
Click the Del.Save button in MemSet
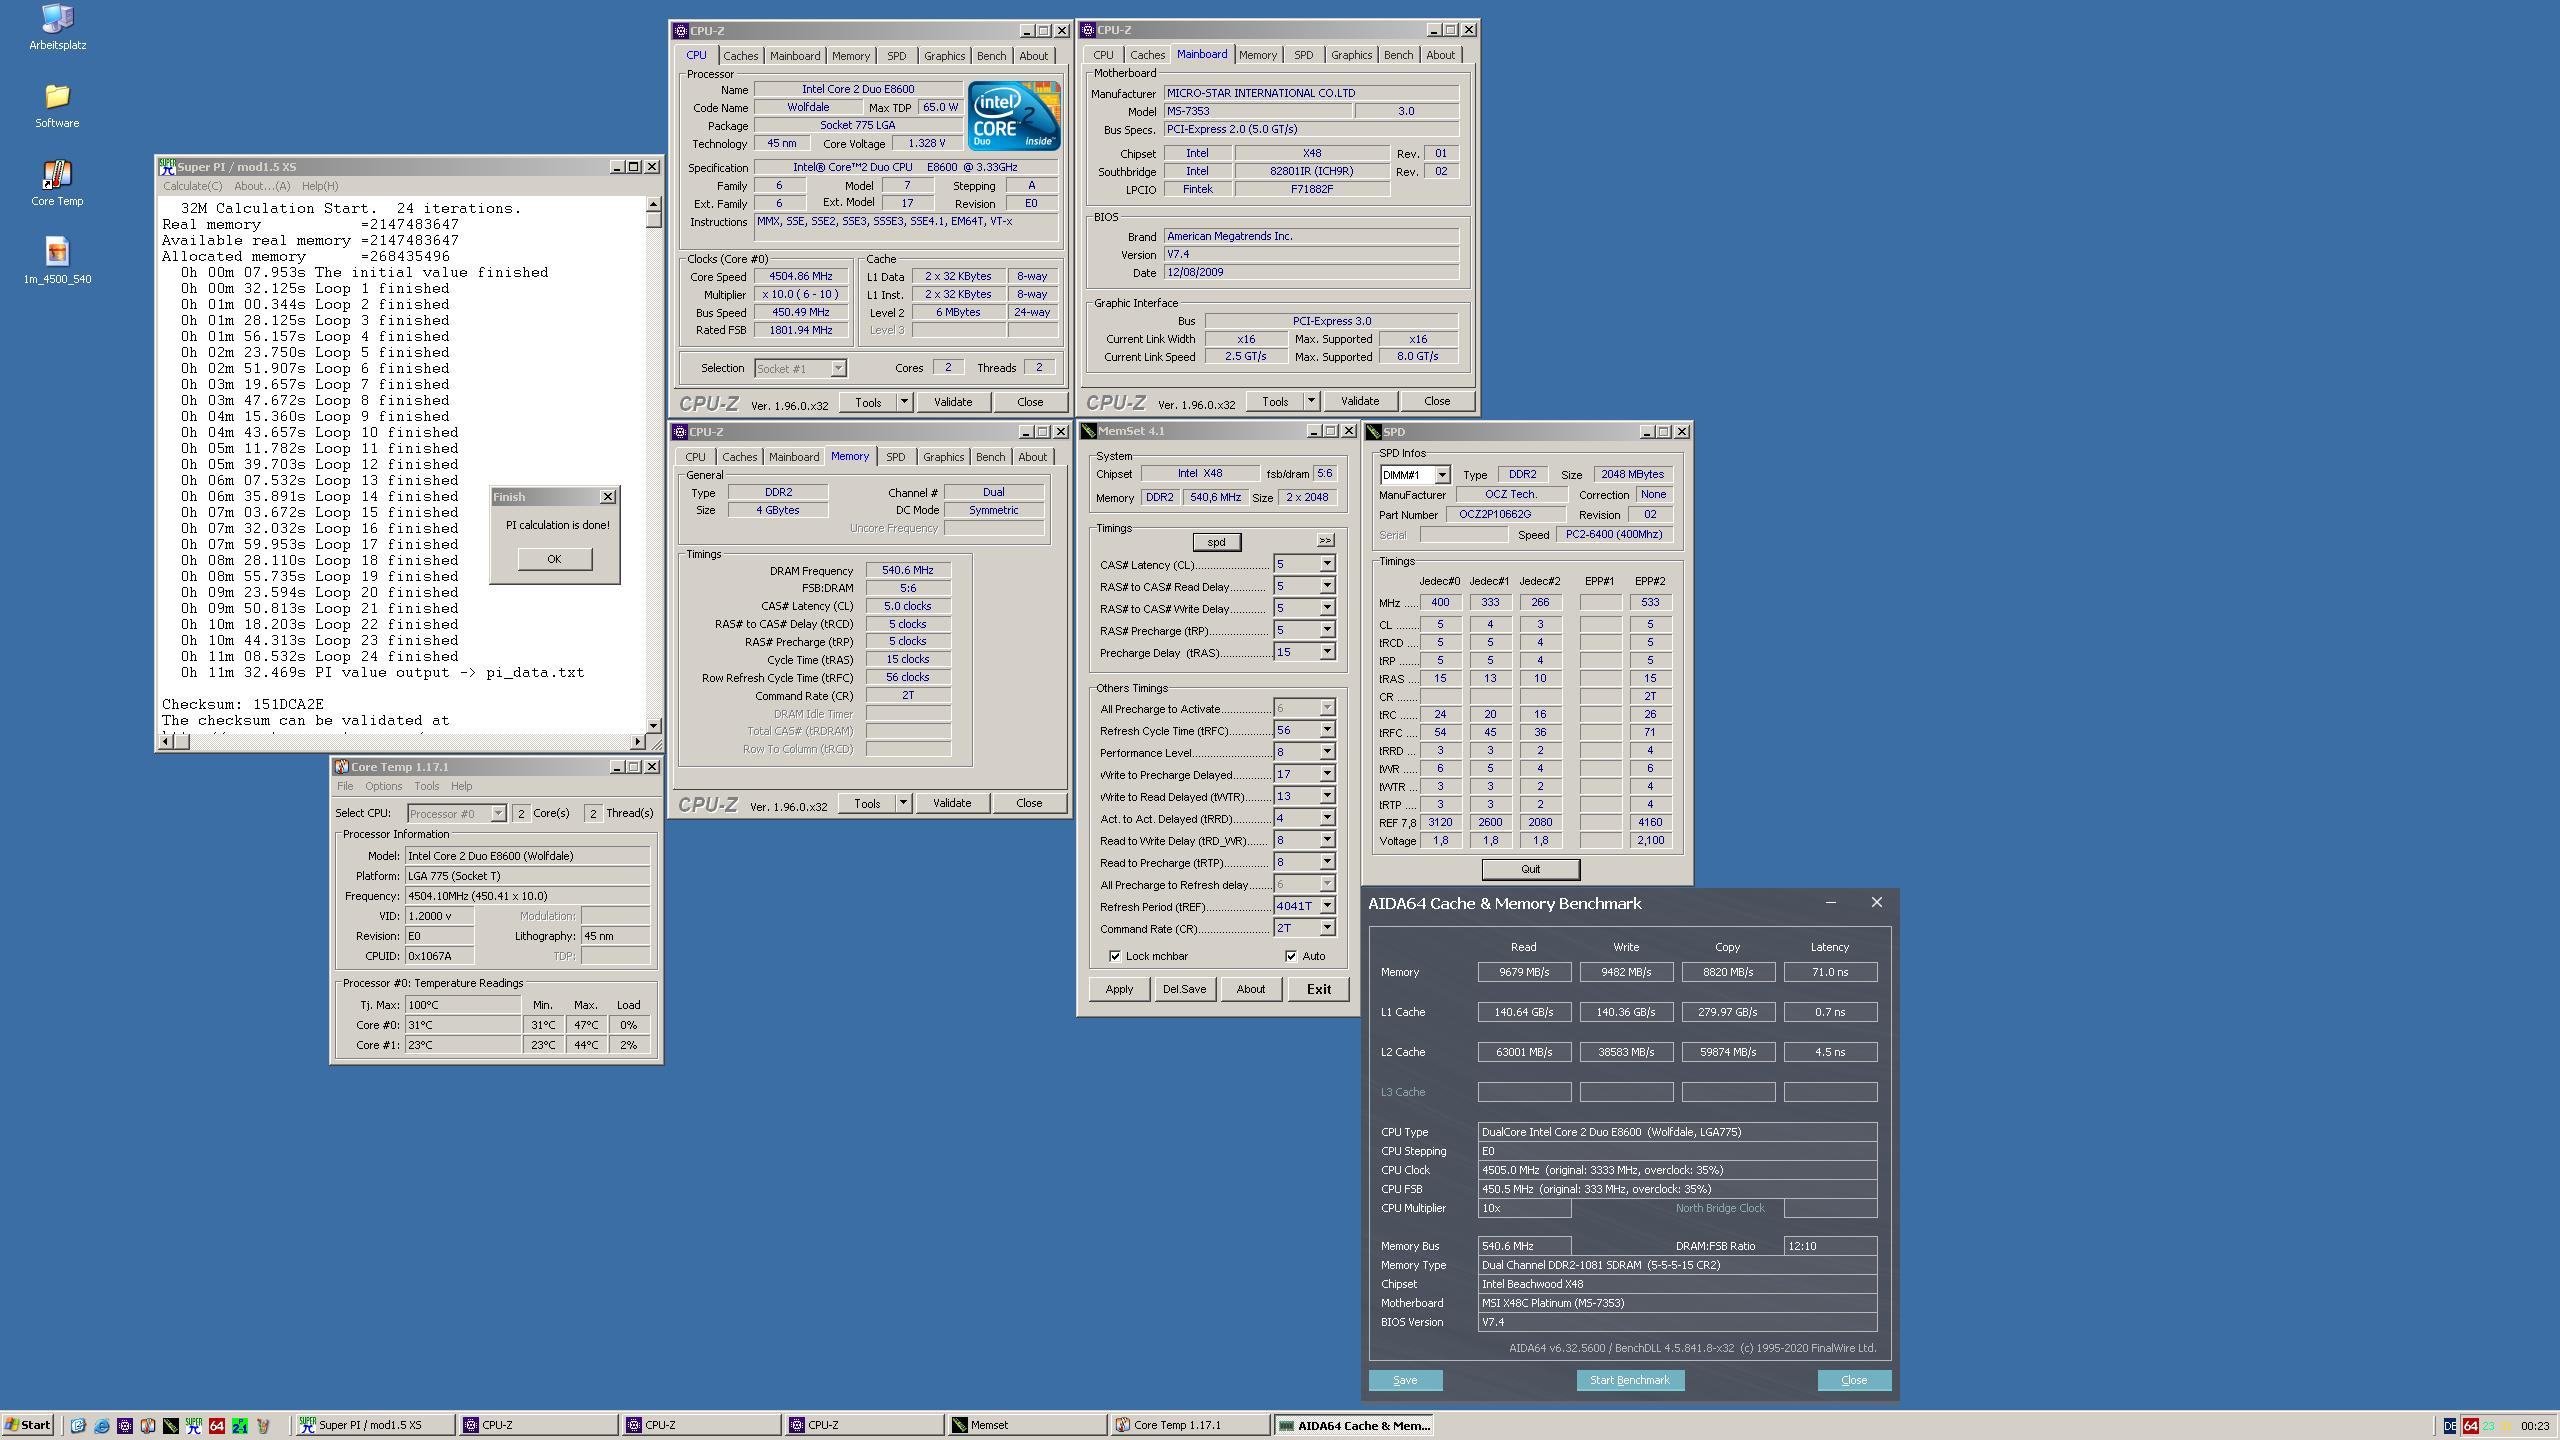(1184, 989)
